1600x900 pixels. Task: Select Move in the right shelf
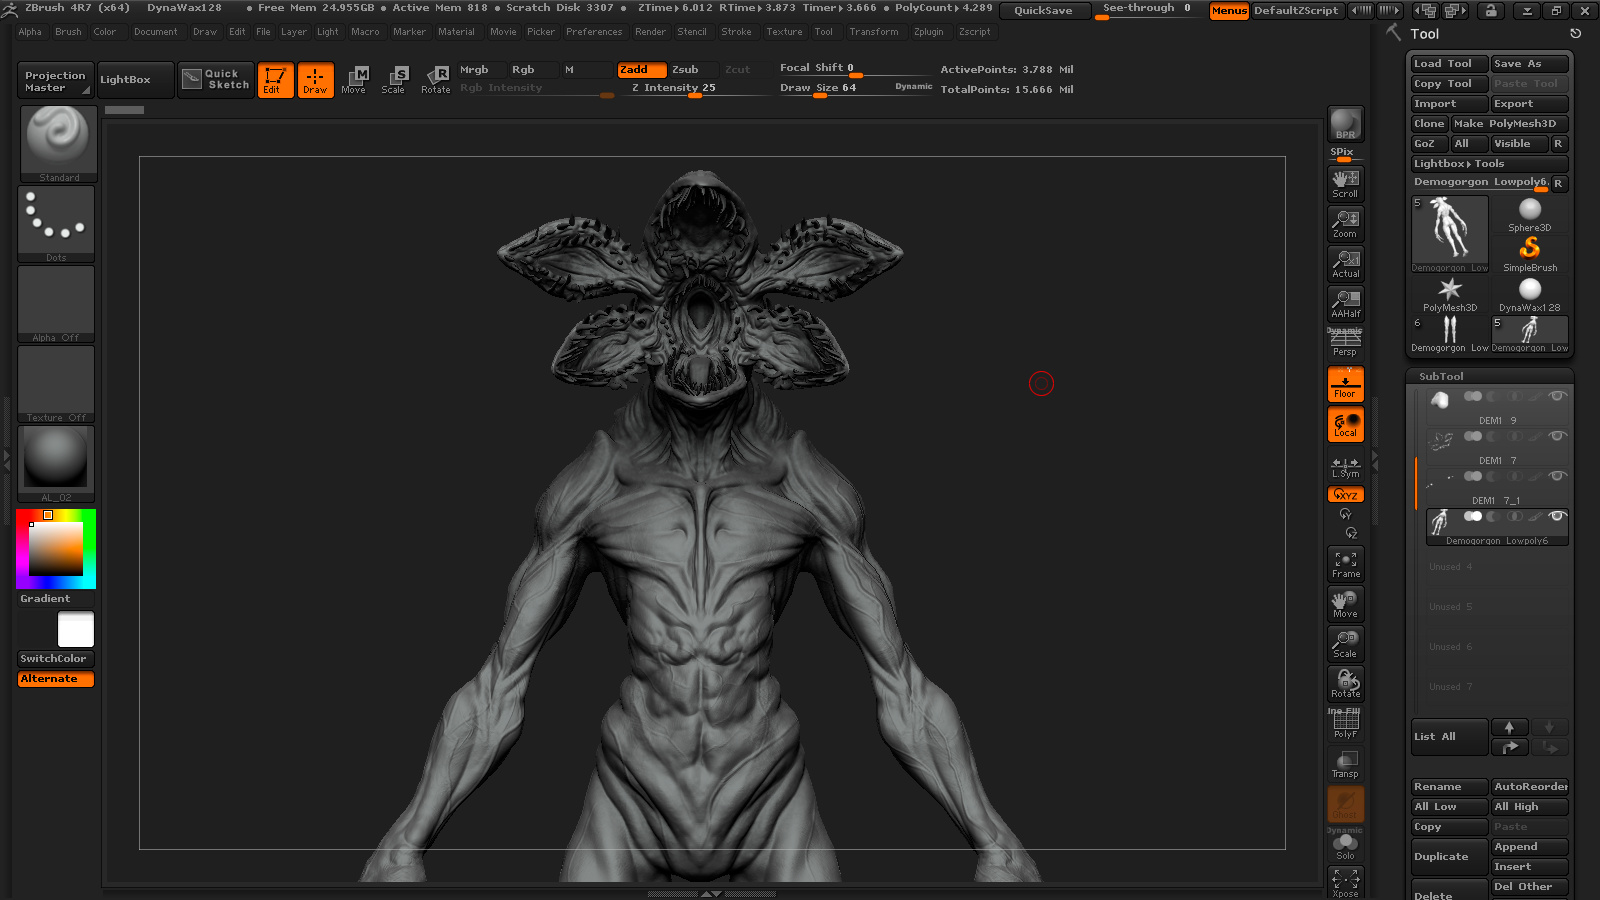pyautogui.click(x=1345, y=604)
